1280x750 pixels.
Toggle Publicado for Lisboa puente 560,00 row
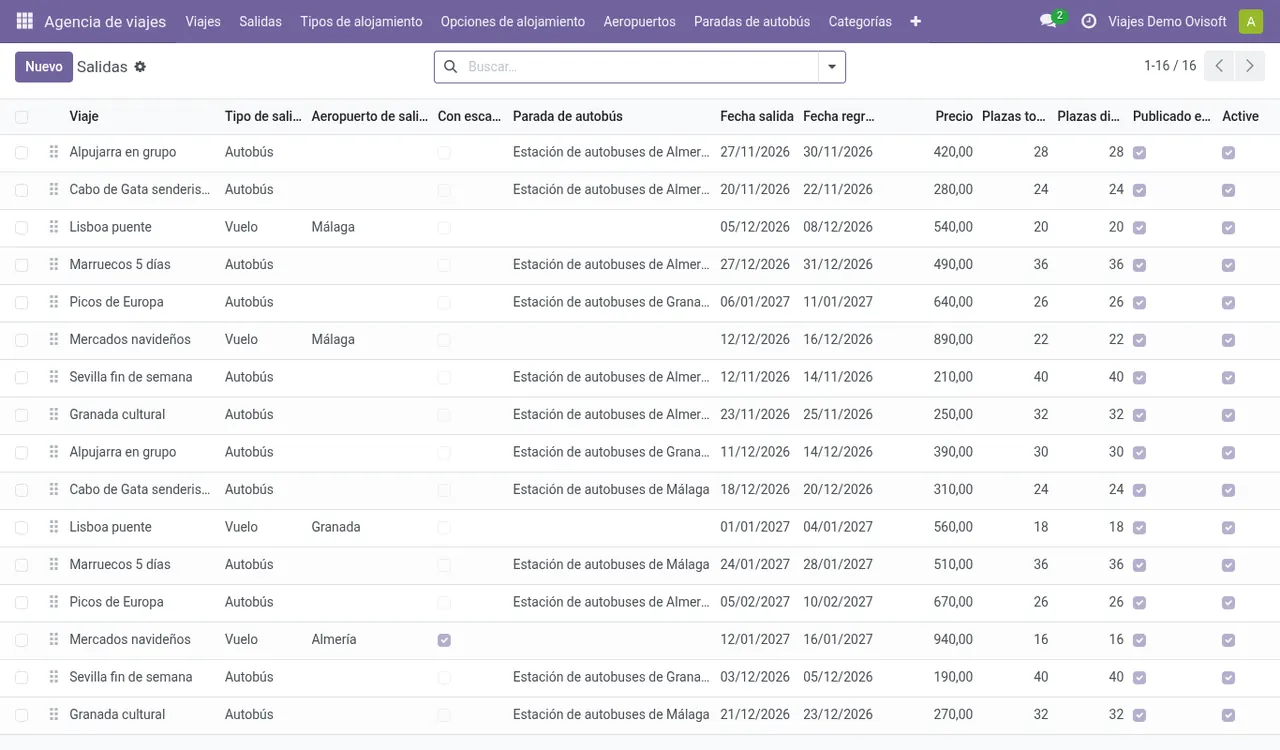[1139, 528]
